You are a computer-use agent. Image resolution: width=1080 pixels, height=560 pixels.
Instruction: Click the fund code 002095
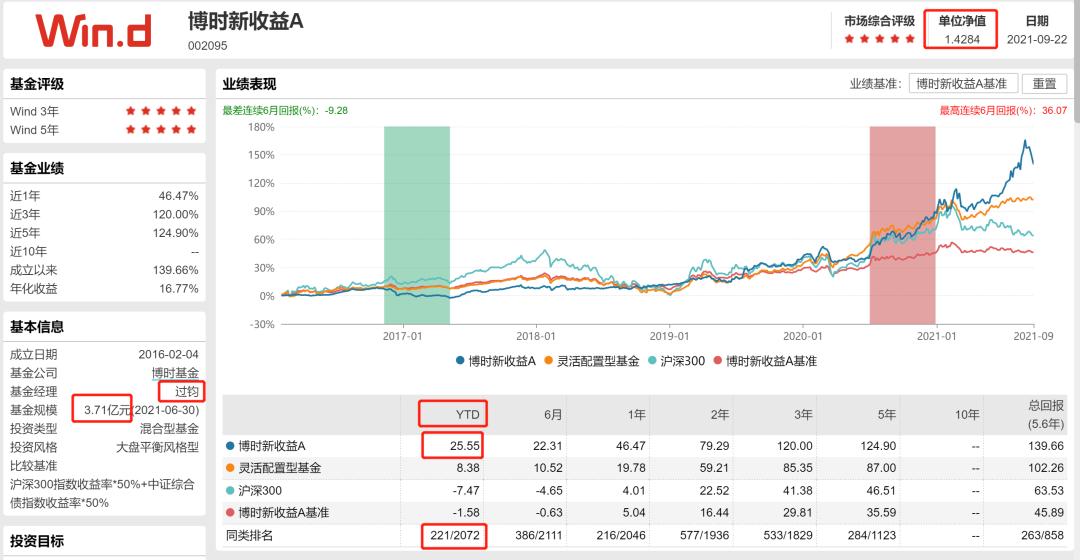click(x=207, y=45)
